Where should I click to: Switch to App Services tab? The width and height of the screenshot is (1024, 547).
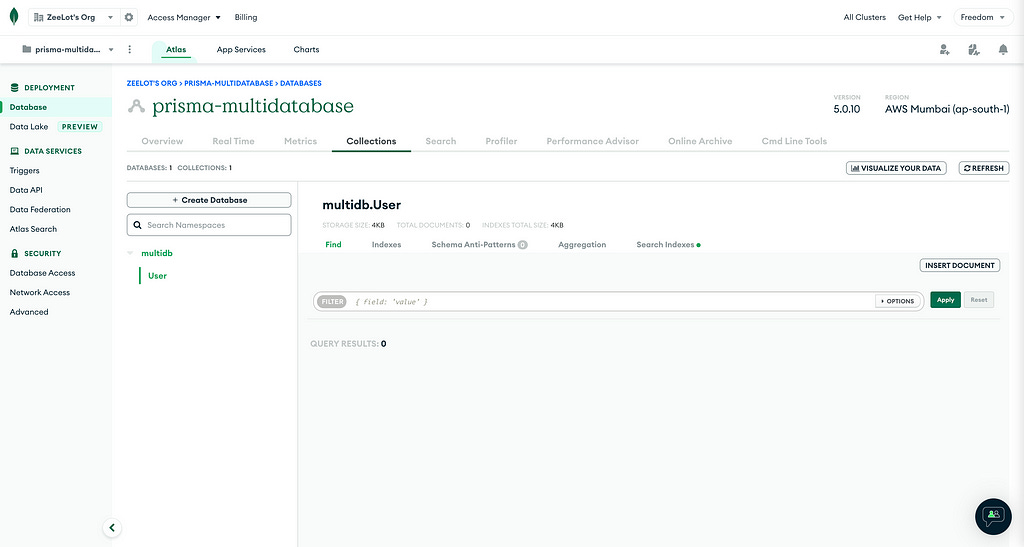coord(241,50)
